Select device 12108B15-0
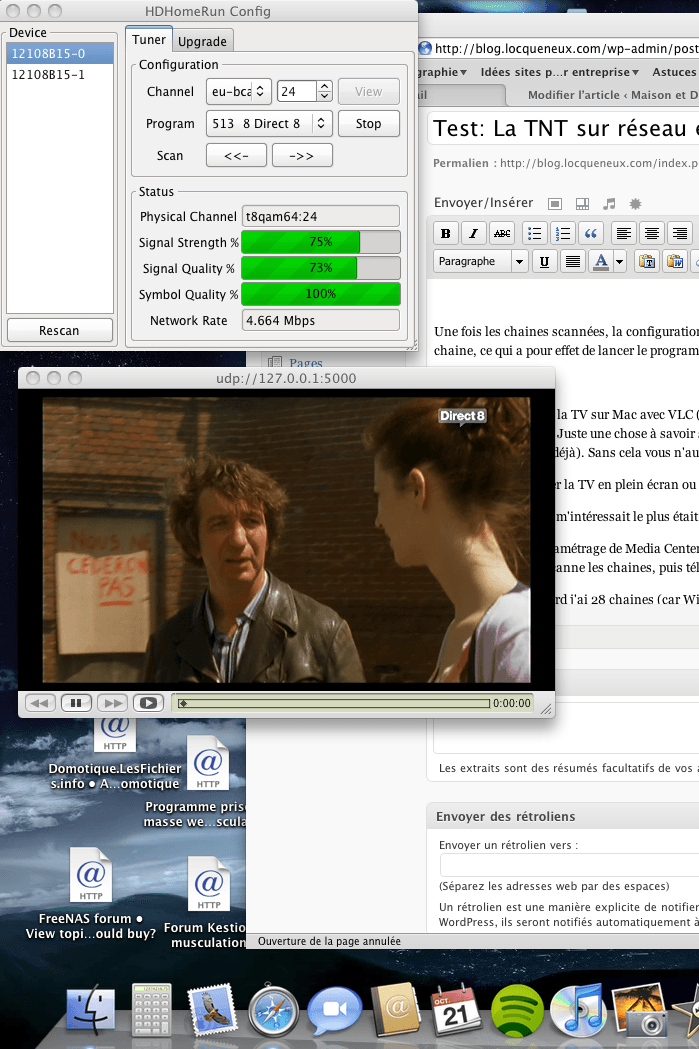 (60, 54)
